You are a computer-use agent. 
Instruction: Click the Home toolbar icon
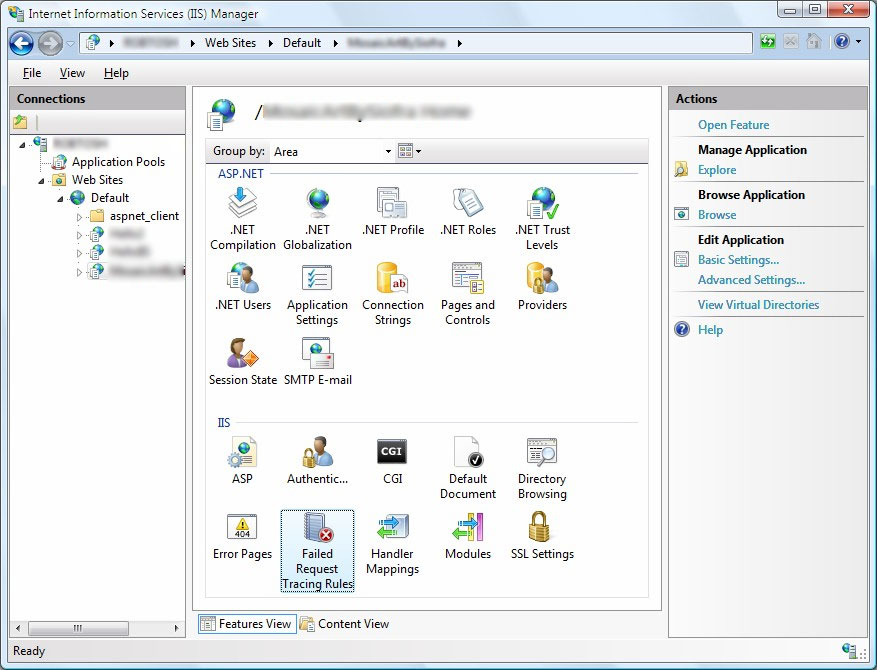coord(814,41)
